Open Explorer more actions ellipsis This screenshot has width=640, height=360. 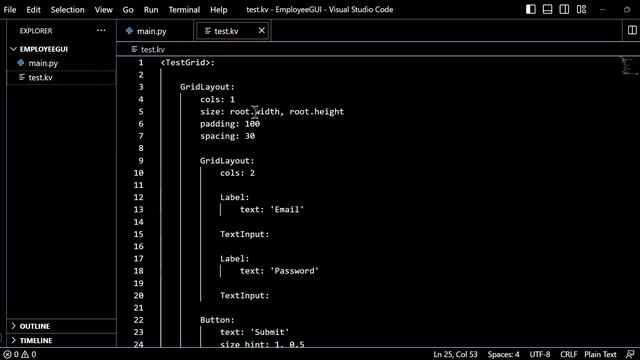(101, 31)
